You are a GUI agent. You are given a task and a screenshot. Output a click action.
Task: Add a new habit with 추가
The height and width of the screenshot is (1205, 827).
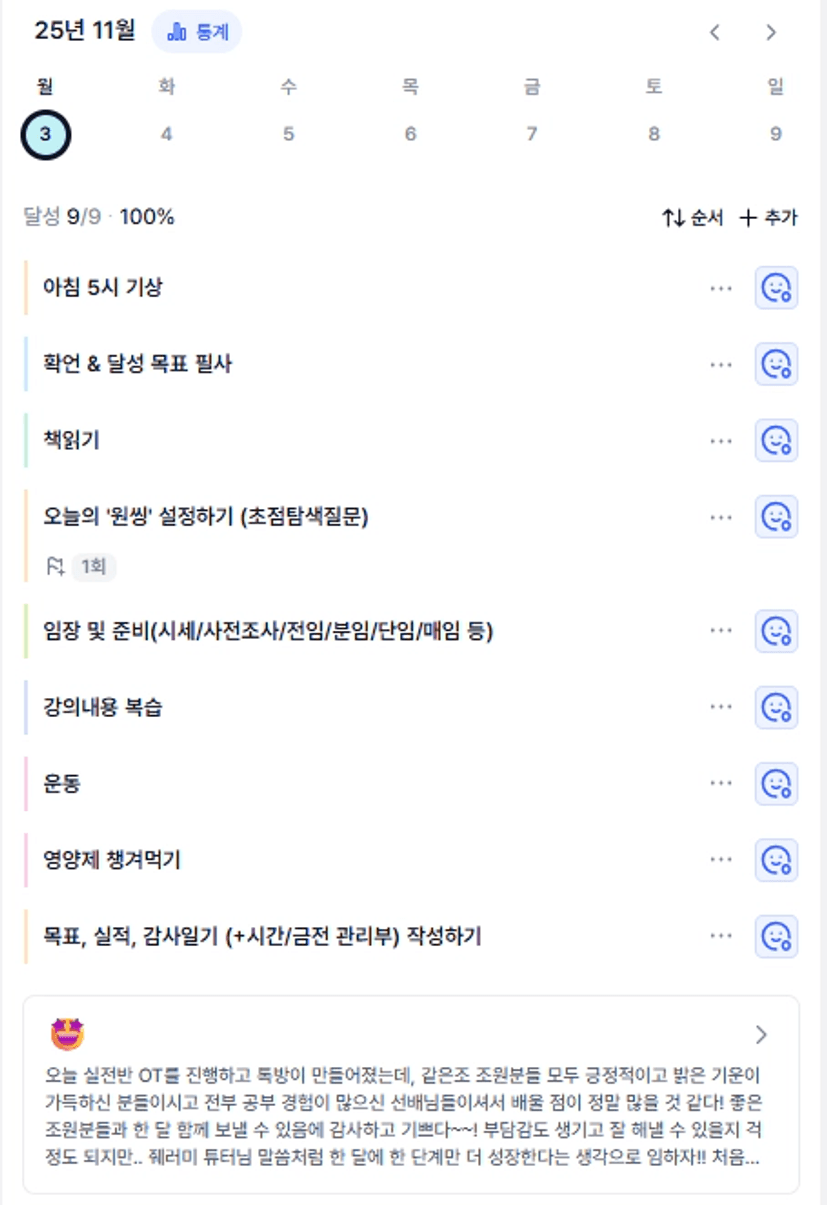[x=768, y=217]
